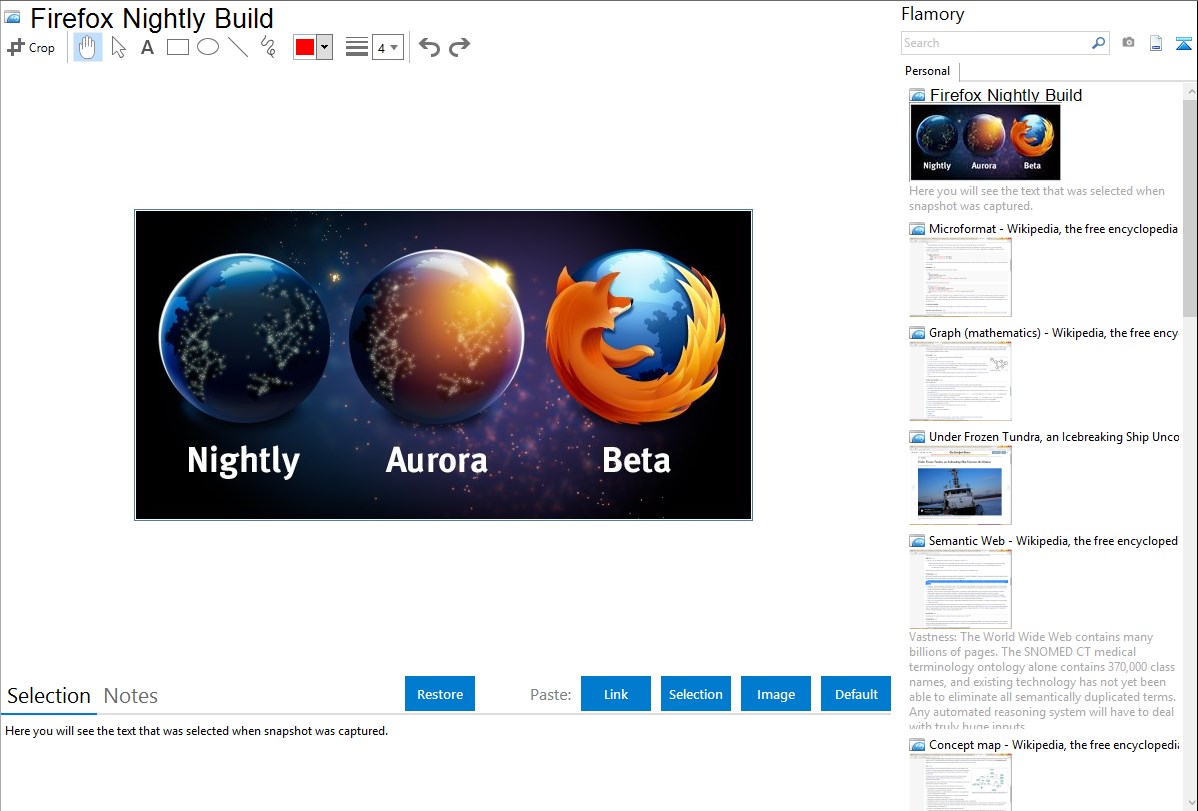This screenshot has width=1198, height=811.
Task: Choose the arrow pointer tool
Action: pos(118,47)
